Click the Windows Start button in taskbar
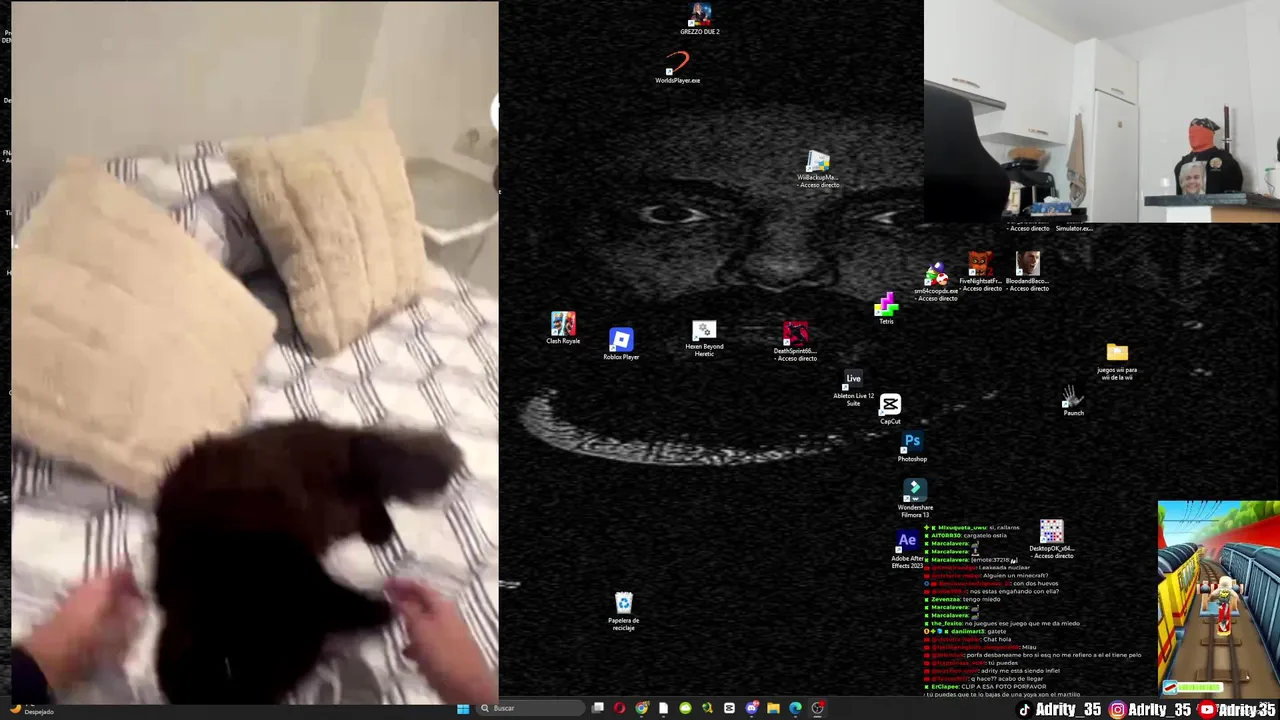Viewport: 1280px width, 720px height. [463, 708]
